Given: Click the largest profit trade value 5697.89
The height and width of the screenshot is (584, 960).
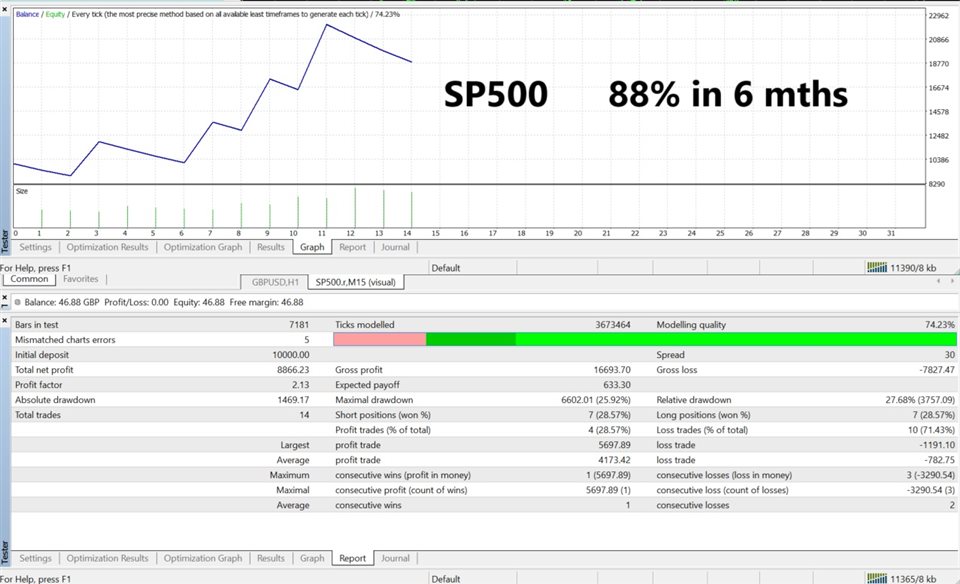Looking at the screenshot, I should 615,445.
